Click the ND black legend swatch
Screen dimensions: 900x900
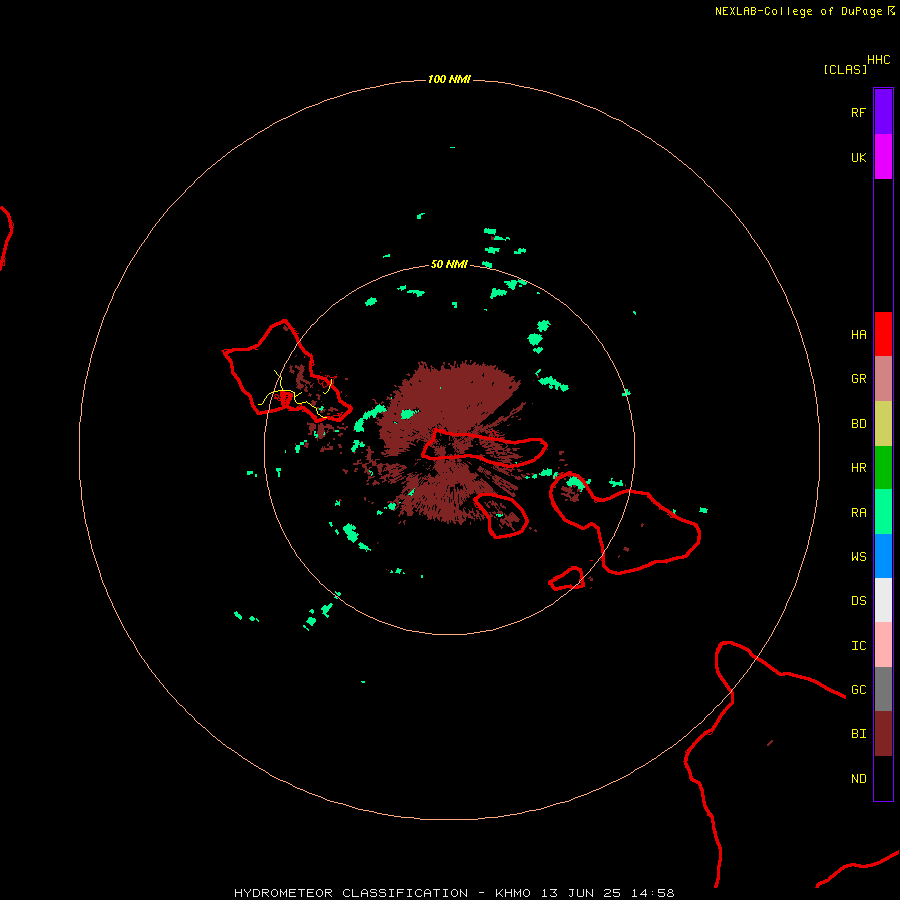coord(883,778)
